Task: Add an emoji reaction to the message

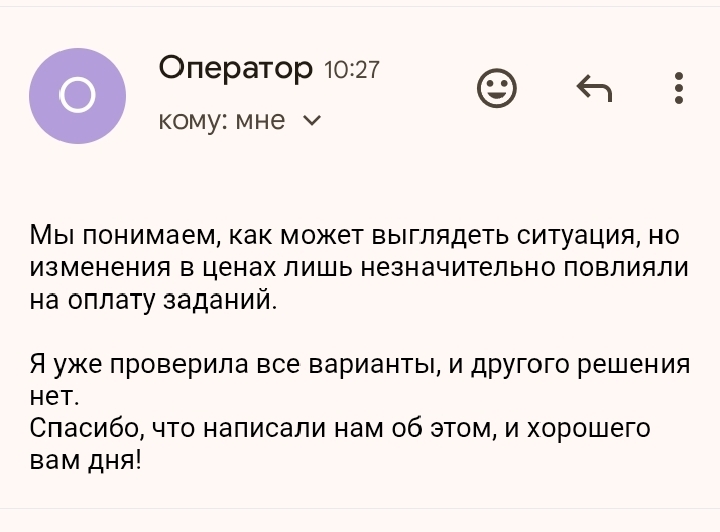Action: tap(497, 88)
